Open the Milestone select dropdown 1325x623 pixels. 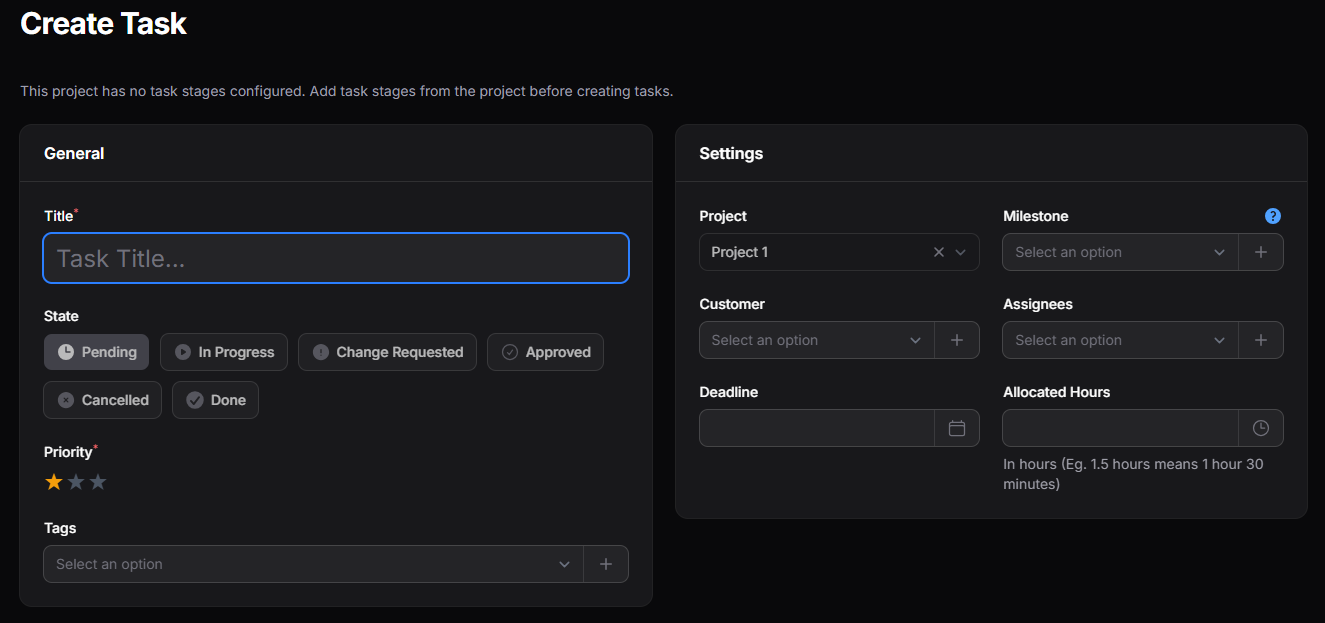tap(1120, 252)
